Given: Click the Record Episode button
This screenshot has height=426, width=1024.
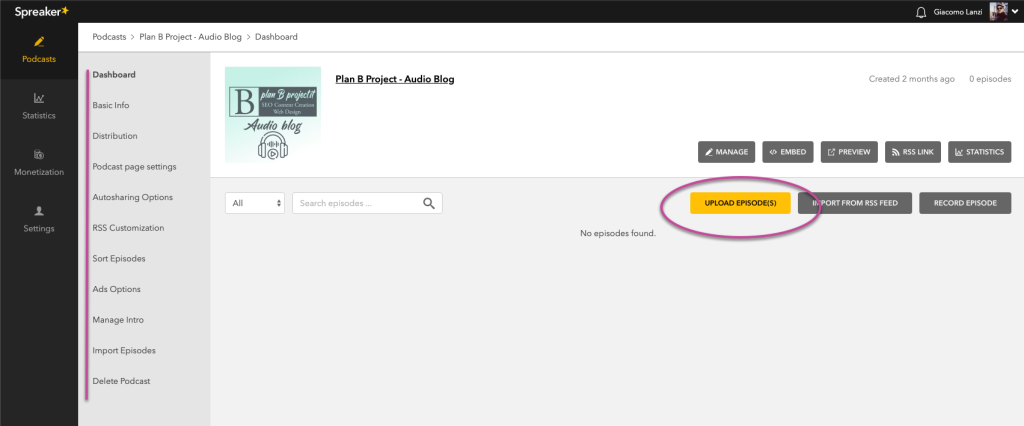Looking at the screenshot, I should click(x=965, y=203).
